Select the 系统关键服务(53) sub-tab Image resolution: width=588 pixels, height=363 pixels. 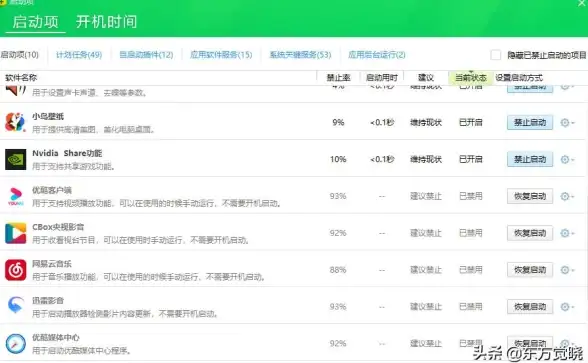[x=300, y=55]
